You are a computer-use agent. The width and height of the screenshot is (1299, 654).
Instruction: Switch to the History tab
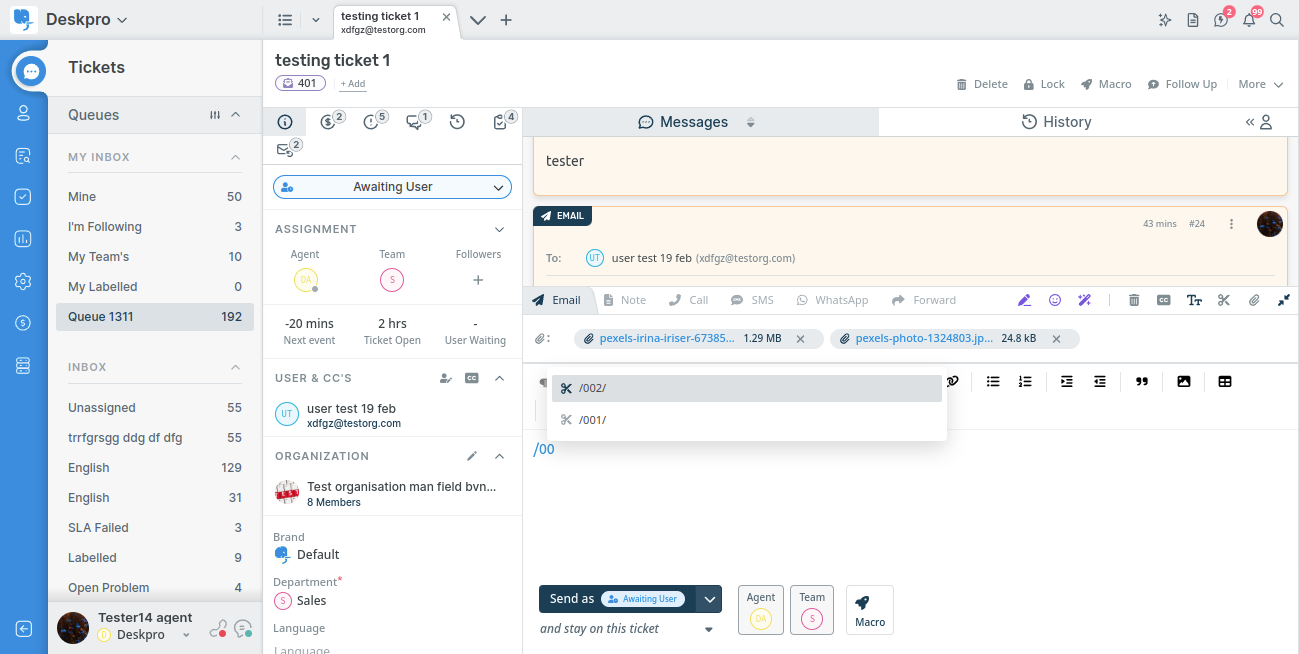[1056, 122]
